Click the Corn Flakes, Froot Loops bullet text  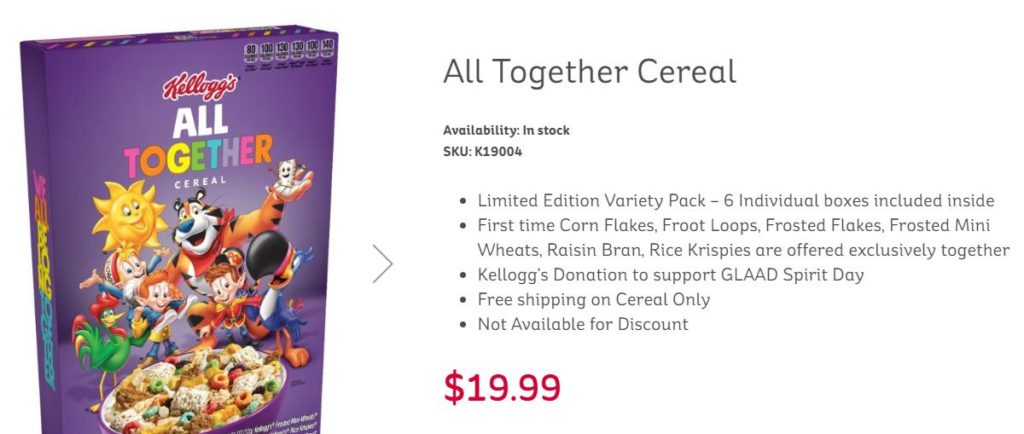(743, 238)
